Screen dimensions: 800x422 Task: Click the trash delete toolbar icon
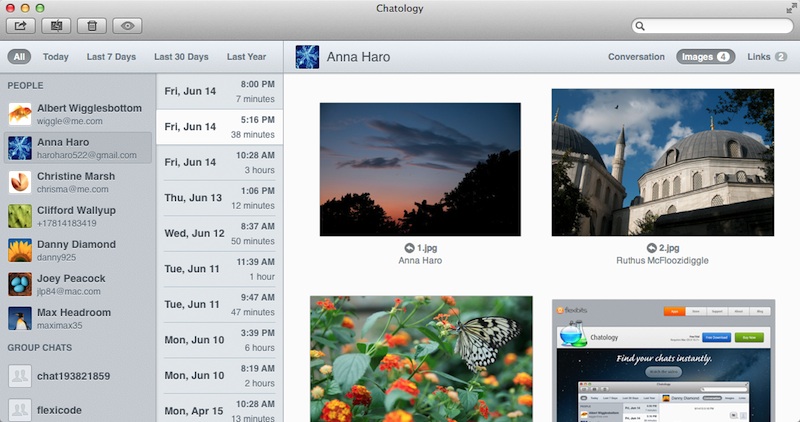coord(92,26)
